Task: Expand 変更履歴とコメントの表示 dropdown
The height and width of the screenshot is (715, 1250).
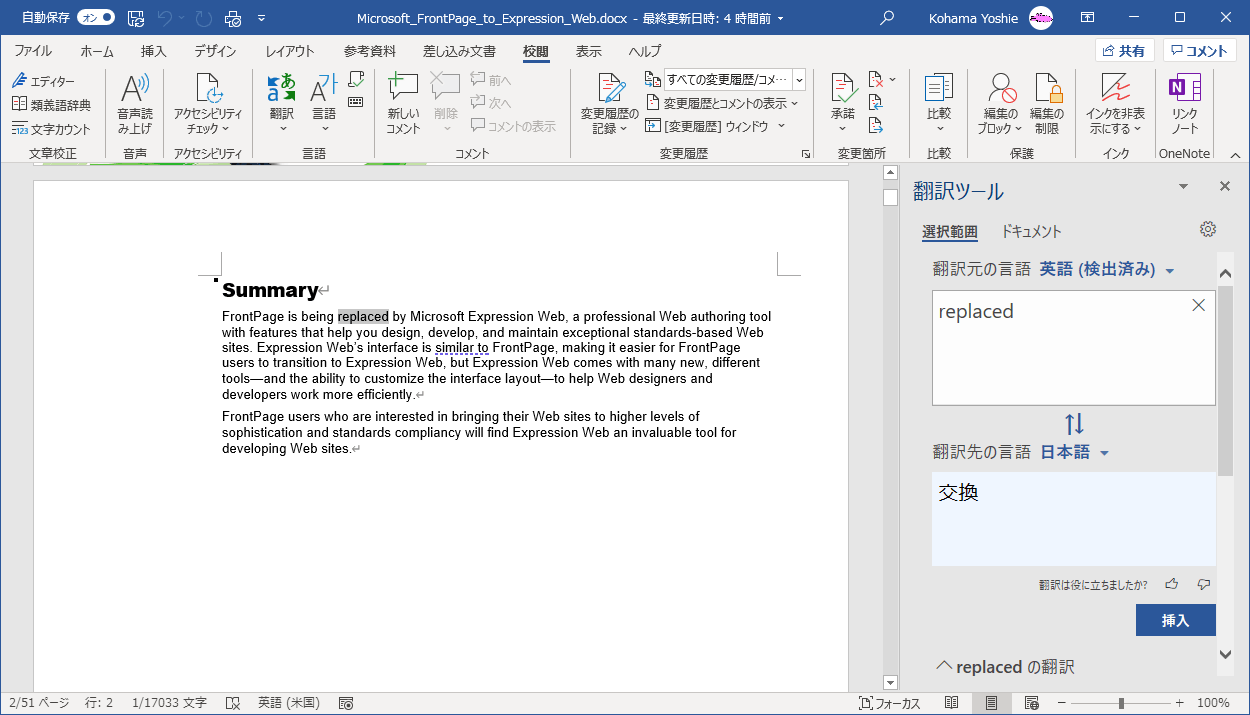Action: [x=723, y=103]
